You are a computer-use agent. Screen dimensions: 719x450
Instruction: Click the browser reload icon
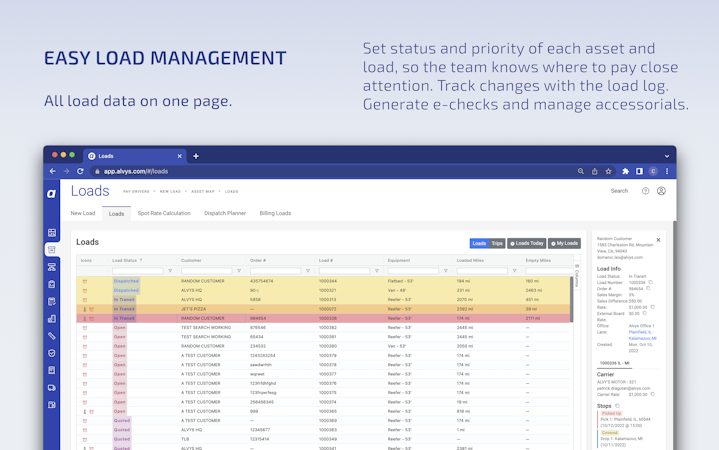[x=80, y=171]
